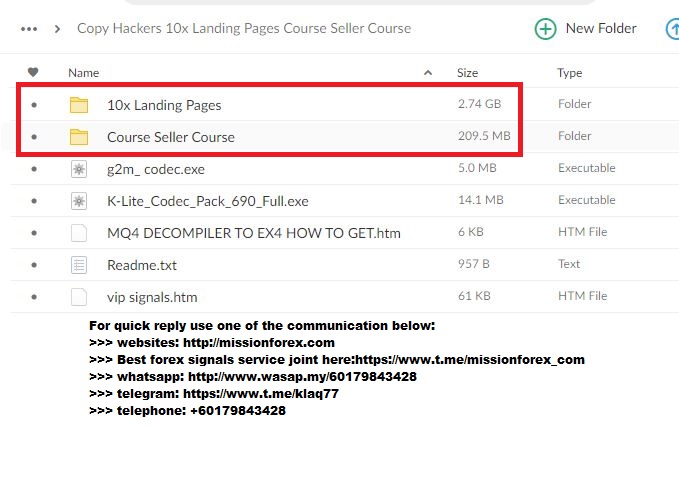Select K-Lite_Codec_Pack_690_Full.exe file
Viewport: 679px width, 490px height.
click(208, 201)
